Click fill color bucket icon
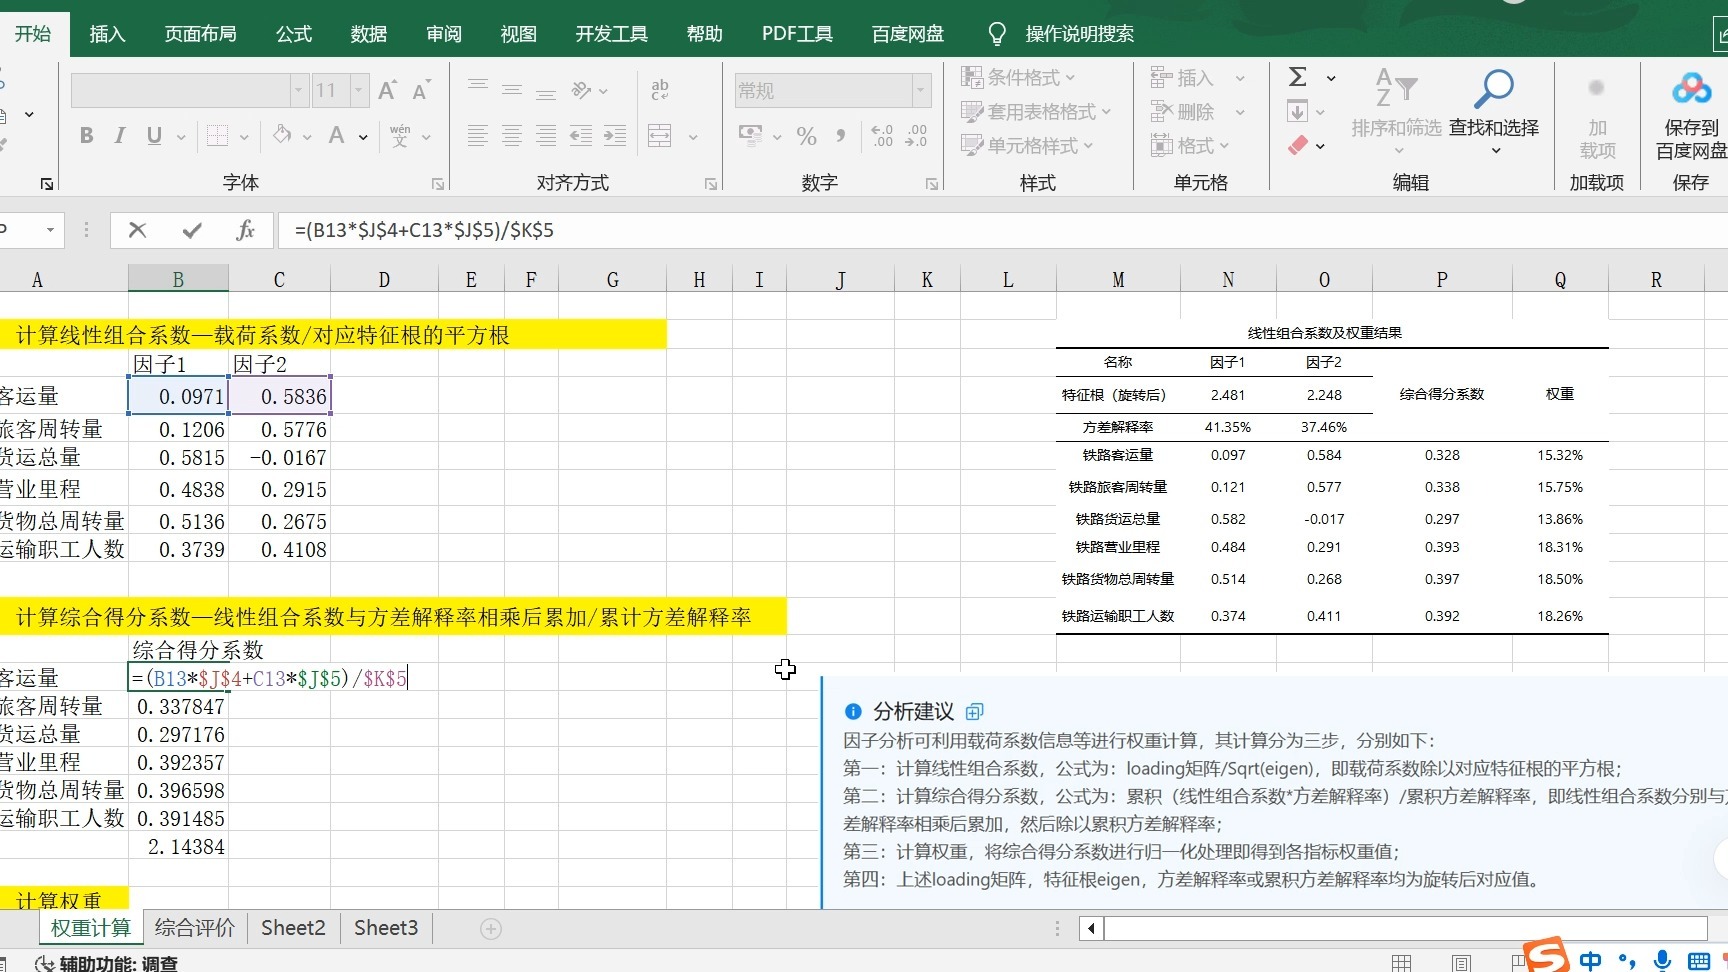The height and width of the screenshot is (972, 1728). (x=283, y=135)
